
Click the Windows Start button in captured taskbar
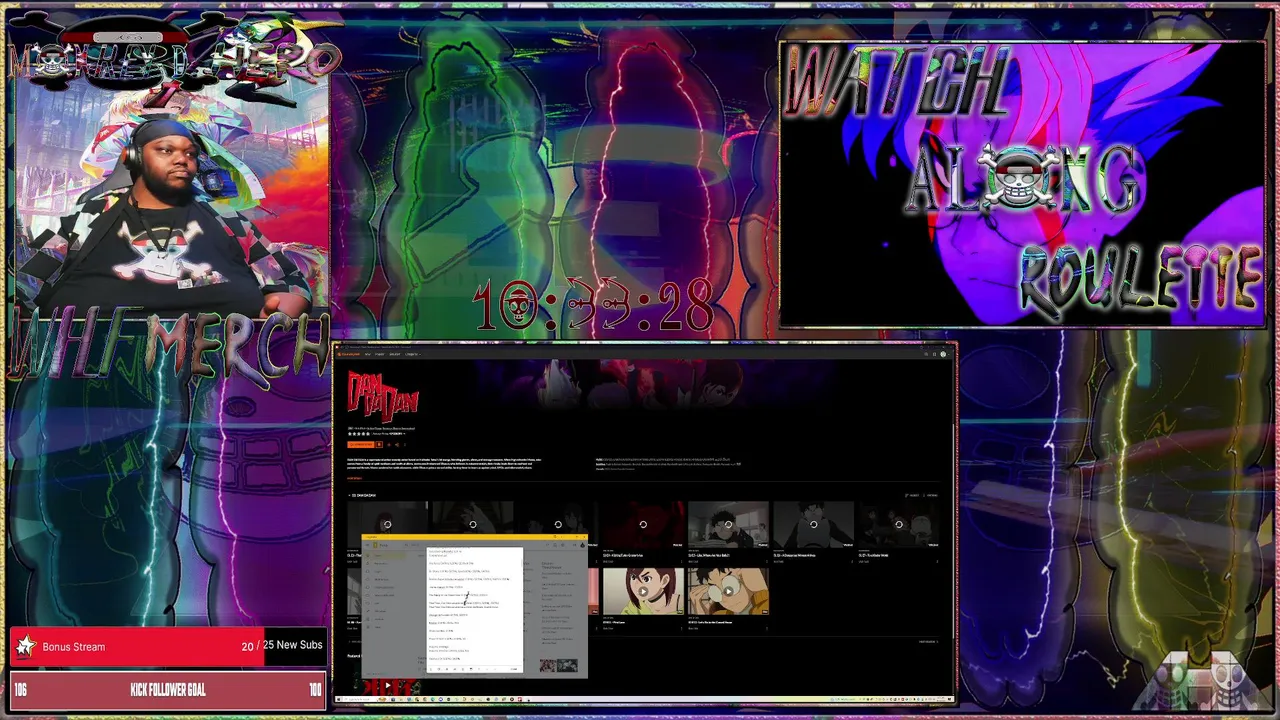pos(339,699)
